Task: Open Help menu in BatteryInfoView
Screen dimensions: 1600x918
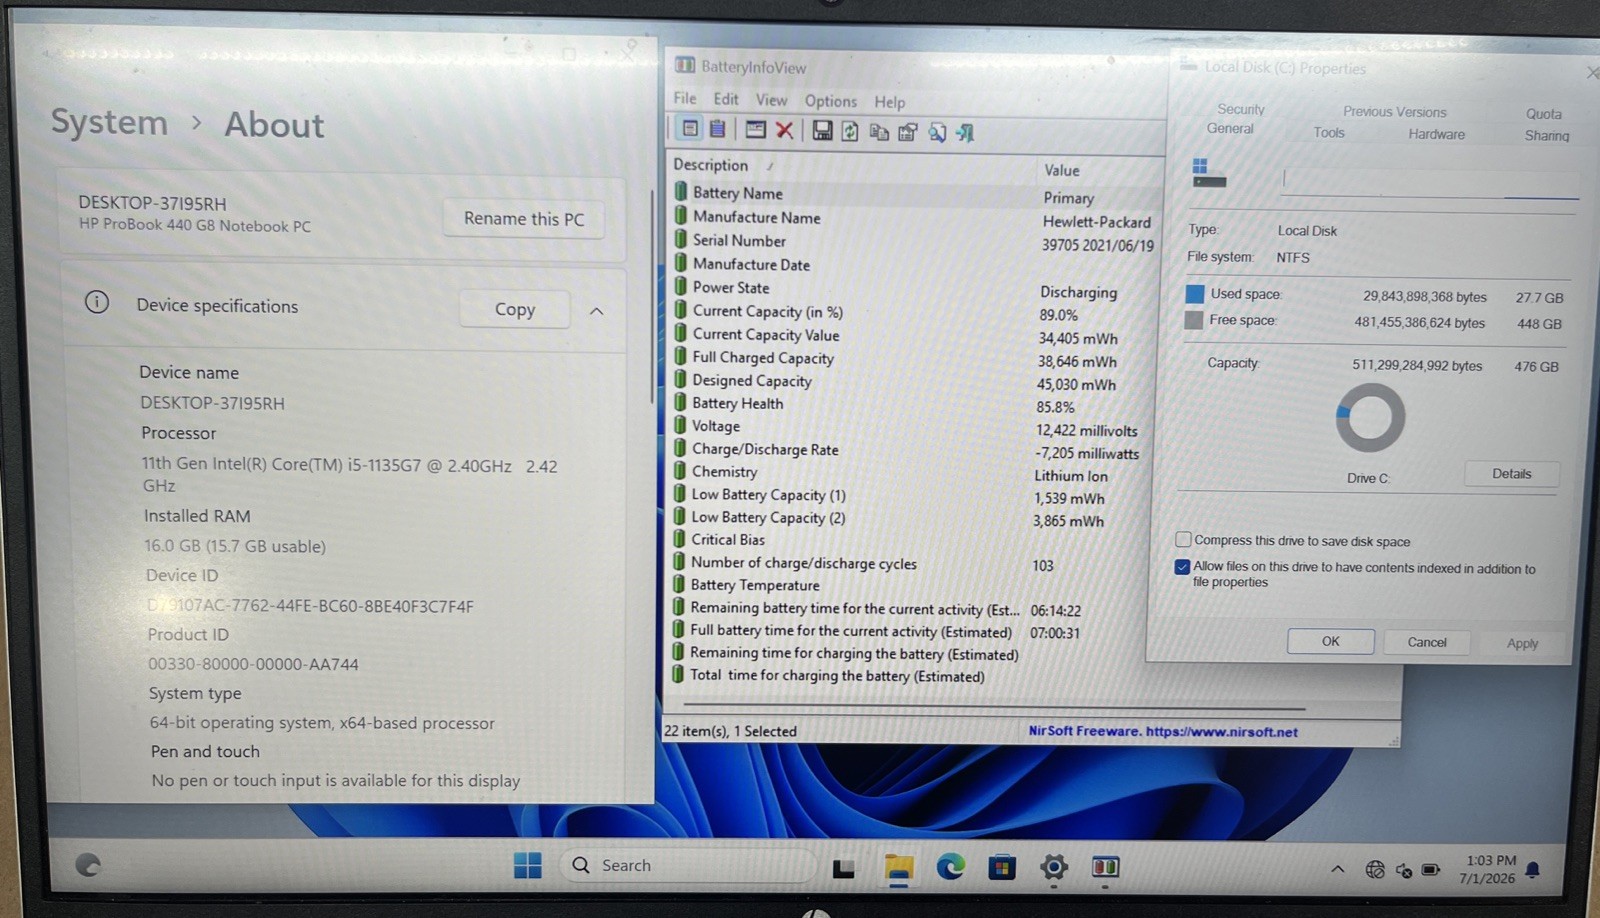Action: tap(890, 102)
